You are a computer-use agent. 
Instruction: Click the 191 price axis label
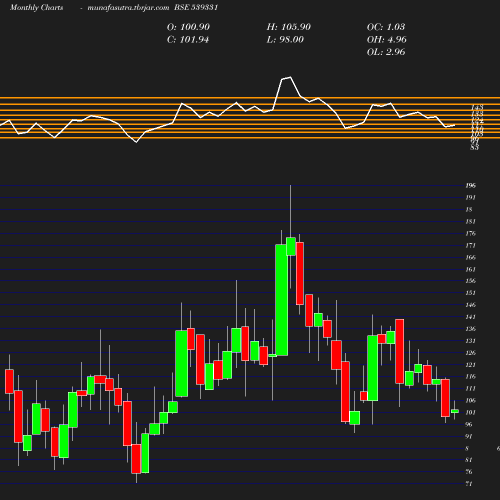(471, 198)
